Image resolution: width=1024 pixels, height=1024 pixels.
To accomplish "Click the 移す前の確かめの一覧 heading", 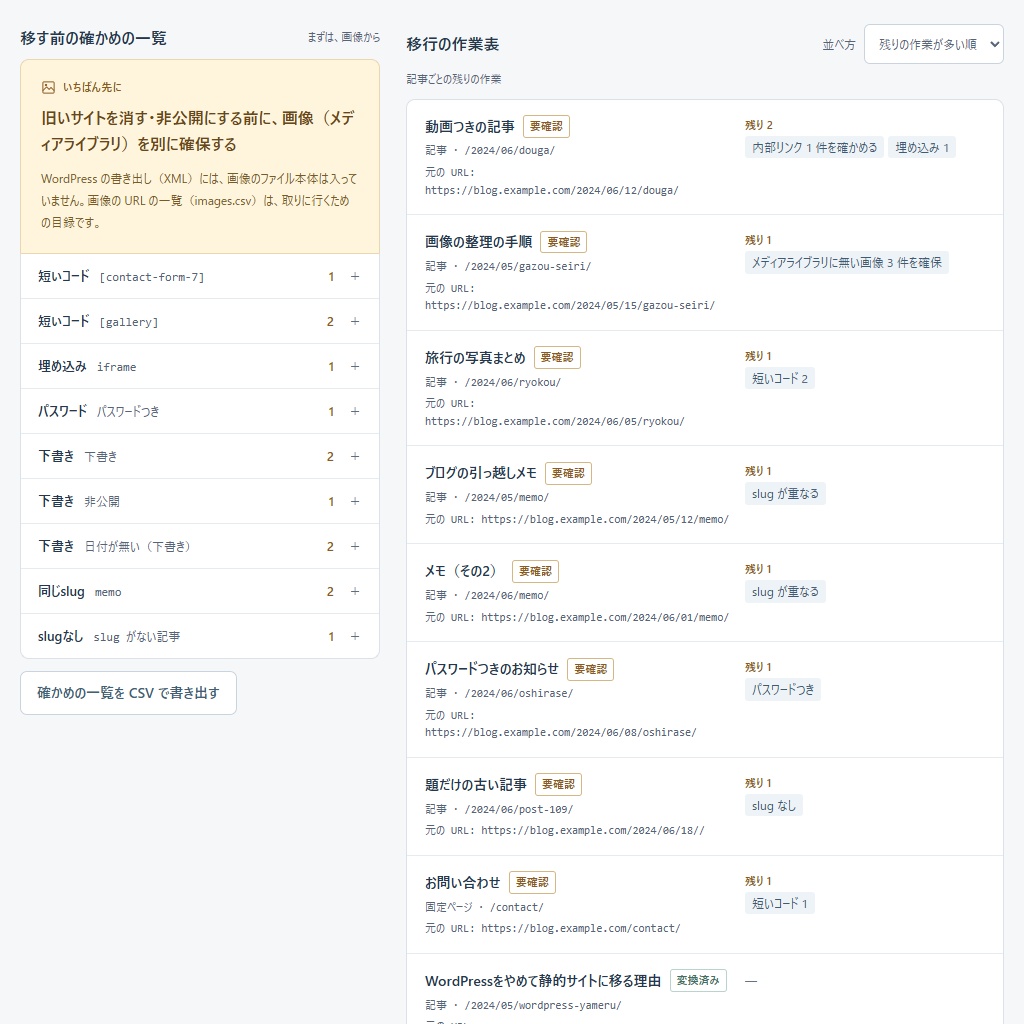I will pos(93,38).
